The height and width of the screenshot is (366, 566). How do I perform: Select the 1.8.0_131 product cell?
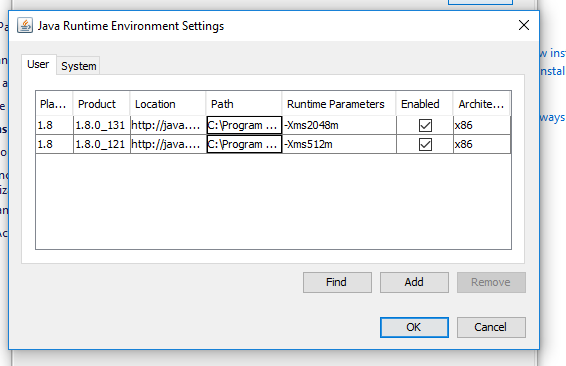[x=102, y=125]
